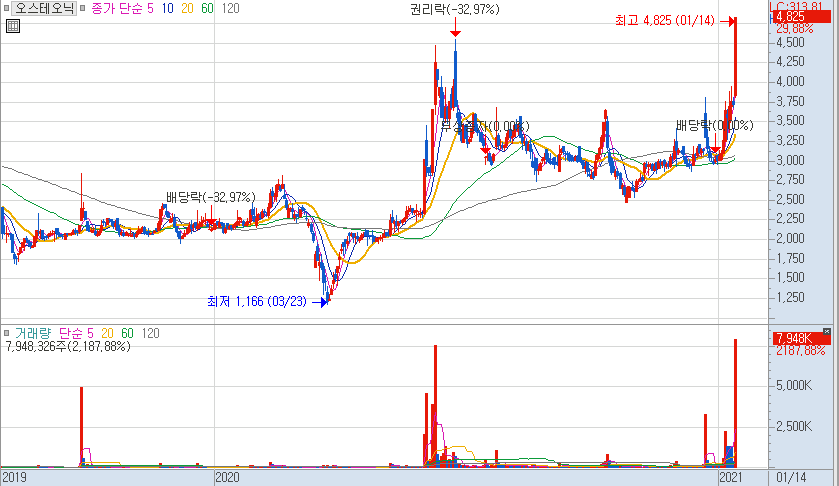Click the 4,000 price axis label
839x486 pixels.
(790, 81)
